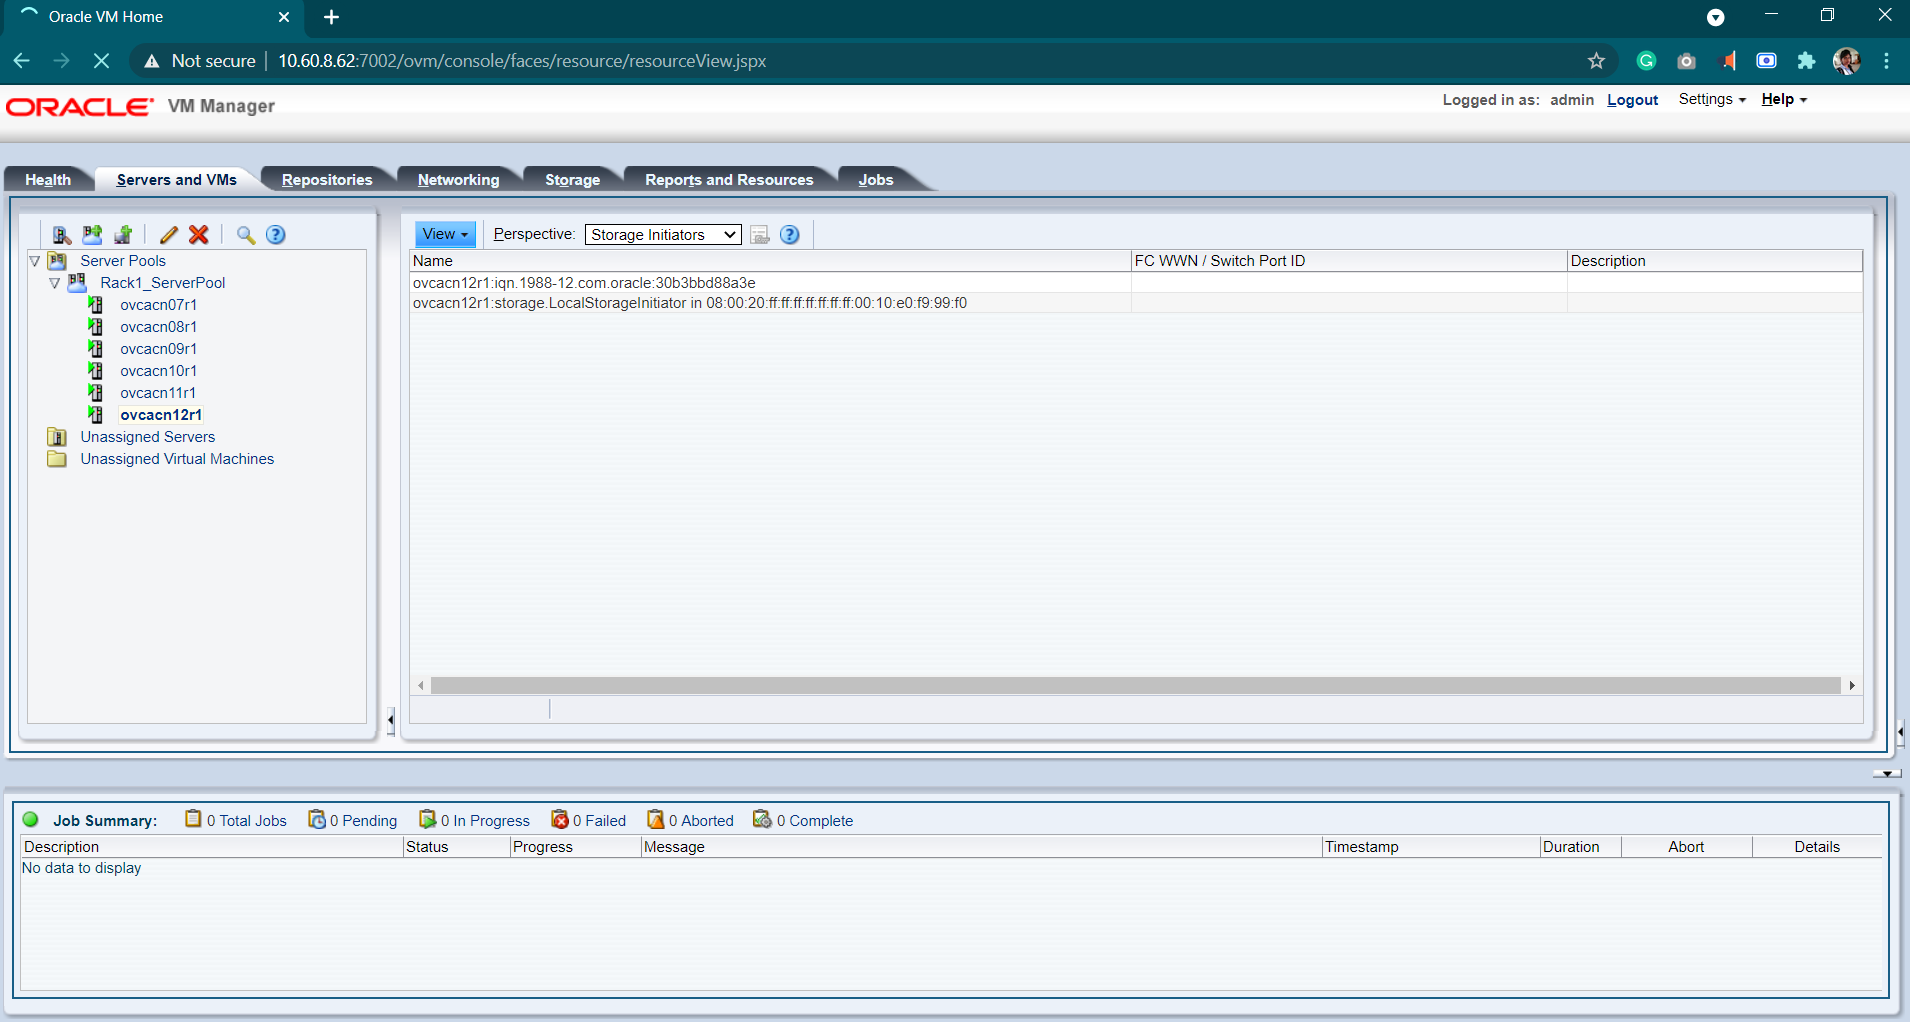Click the horizontal scrollbar in initiators table
This screenshot has height=1022, width=1910.
(1135, 685)
